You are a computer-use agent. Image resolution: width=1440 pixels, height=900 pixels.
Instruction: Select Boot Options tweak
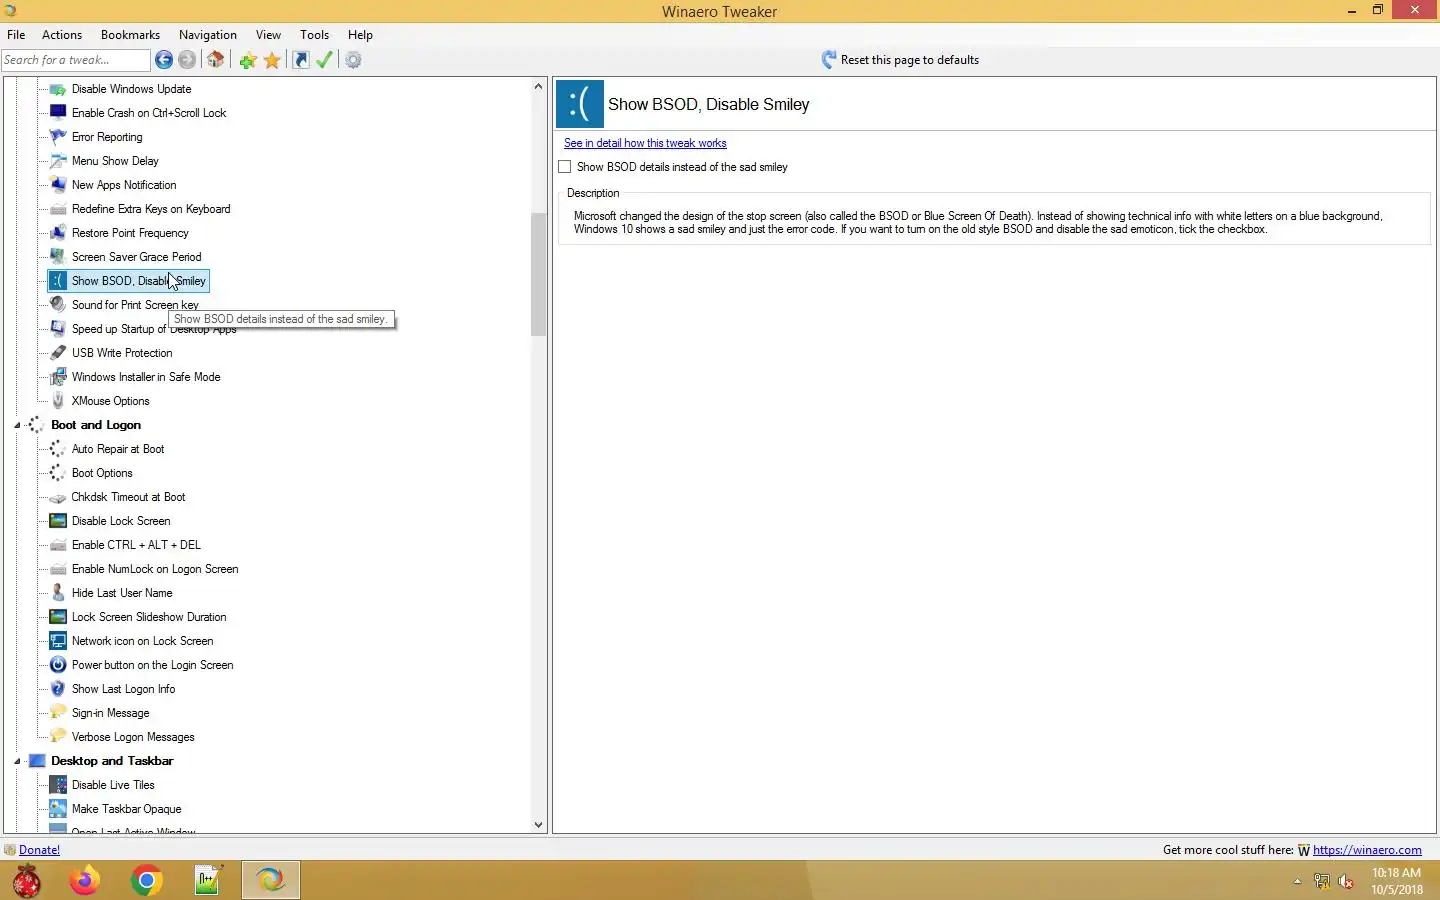102,473
